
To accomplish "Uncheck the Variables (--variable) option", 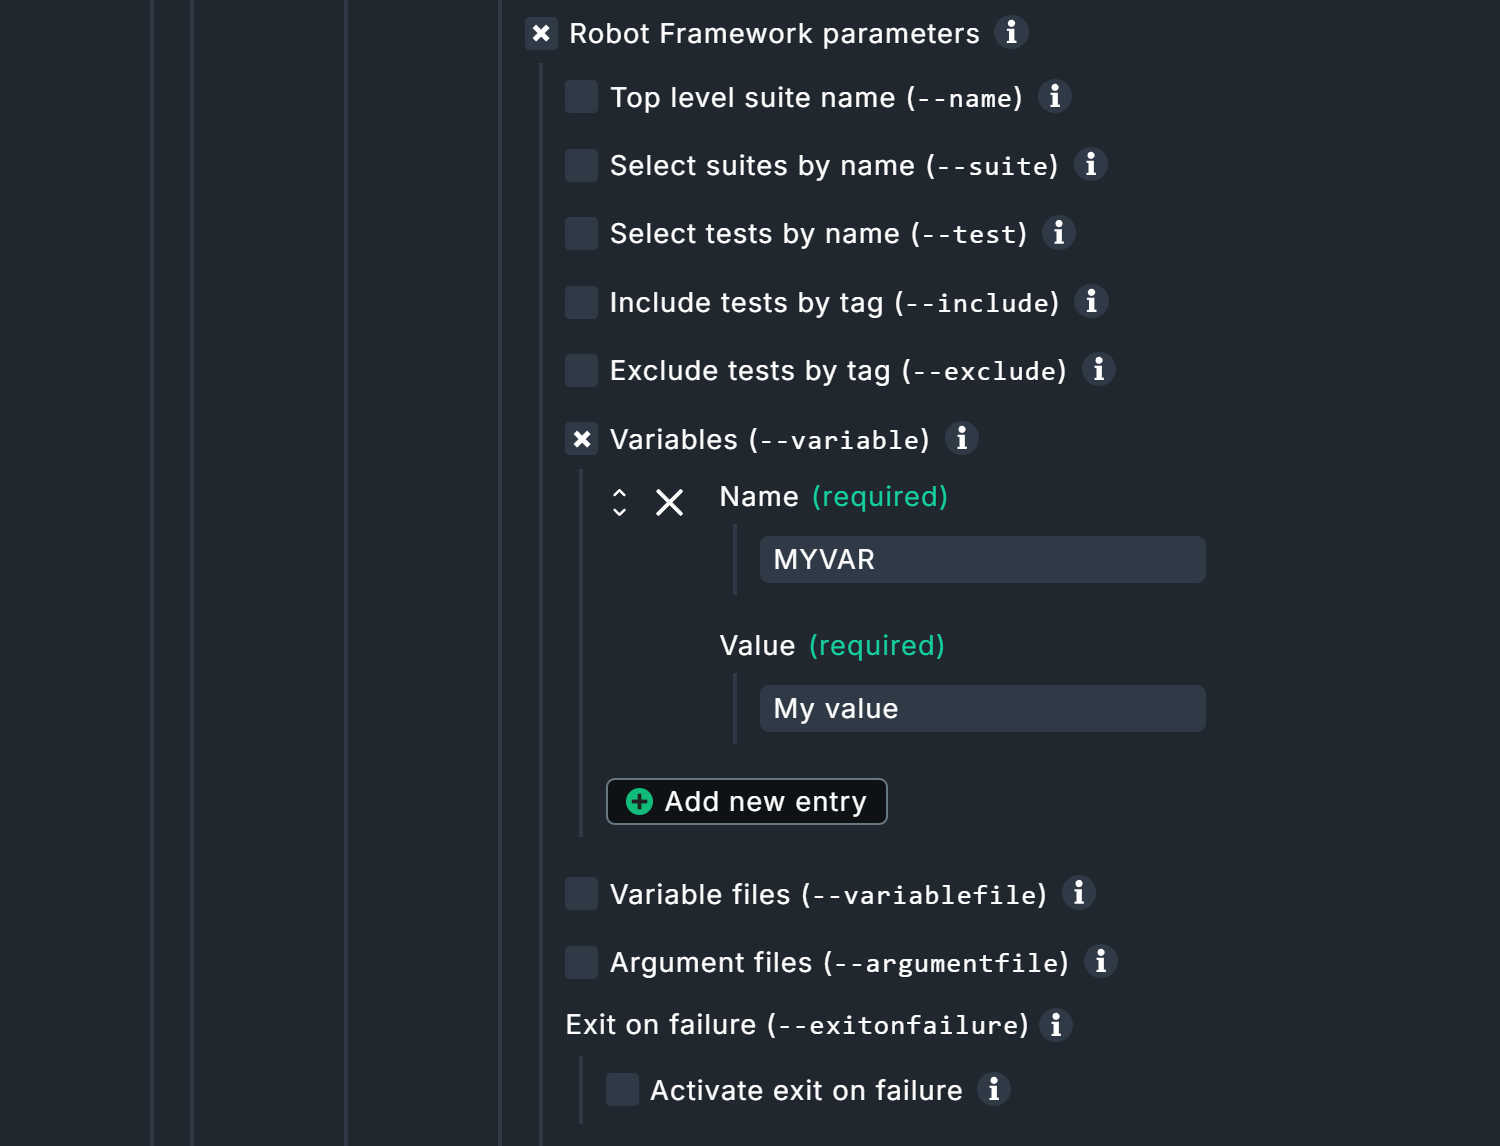I will tap(581, 439).
